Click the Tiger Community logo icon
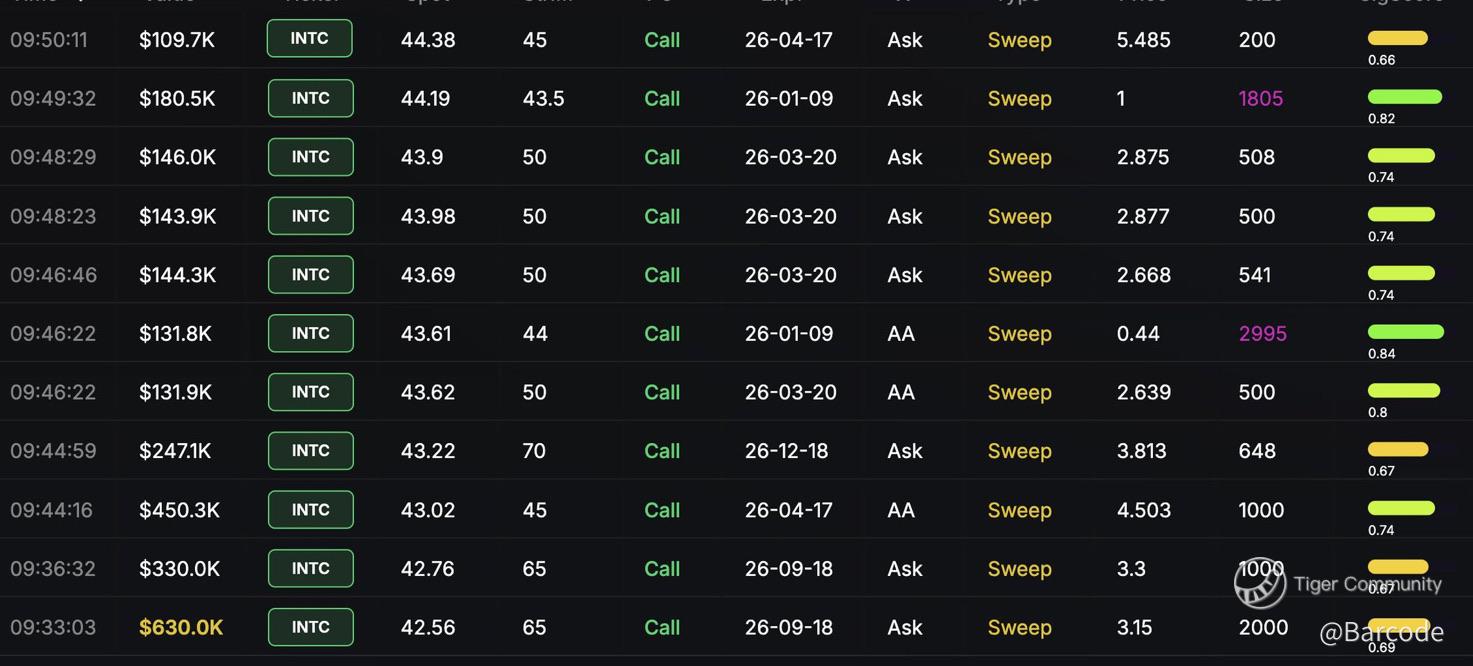The image size is (1473, 666). (1260, 584)
